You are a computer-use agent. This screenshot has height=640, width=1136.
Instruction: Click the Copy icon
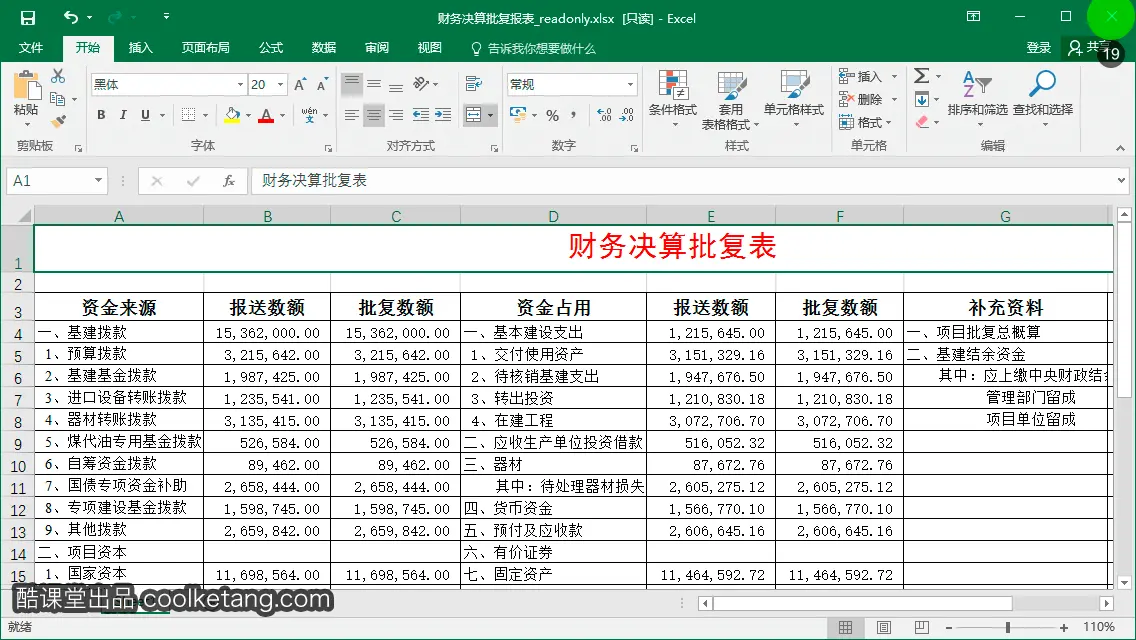coord(57,99)
